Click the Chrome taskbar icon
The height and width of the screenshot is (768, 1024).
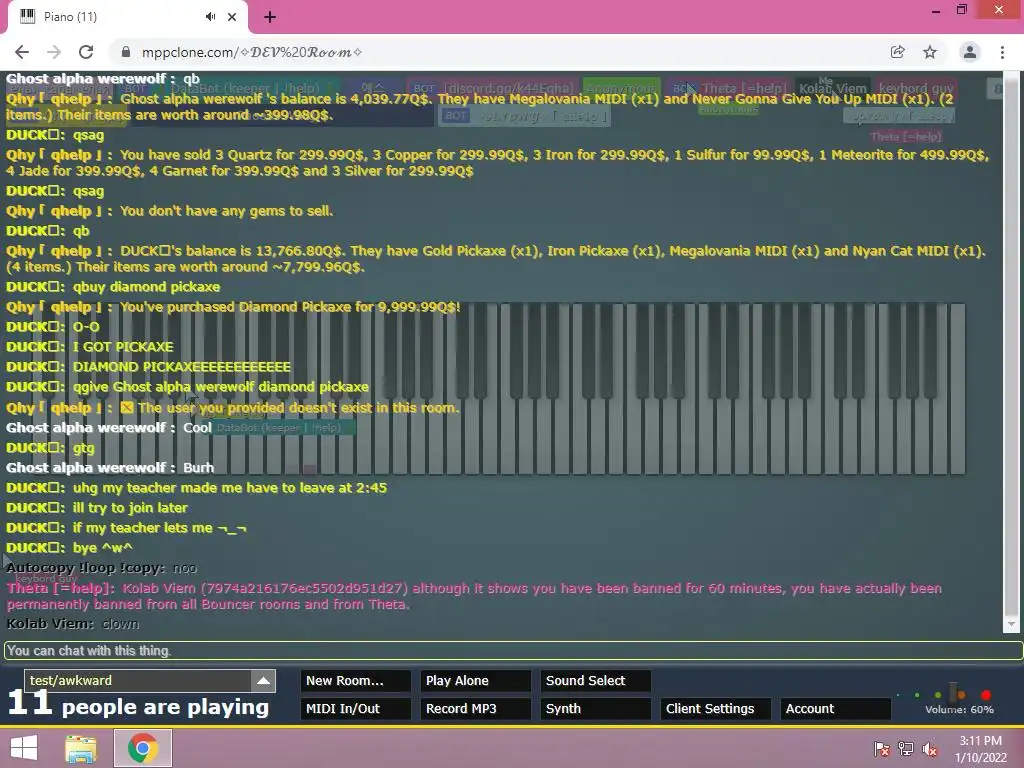coord(143,748)
